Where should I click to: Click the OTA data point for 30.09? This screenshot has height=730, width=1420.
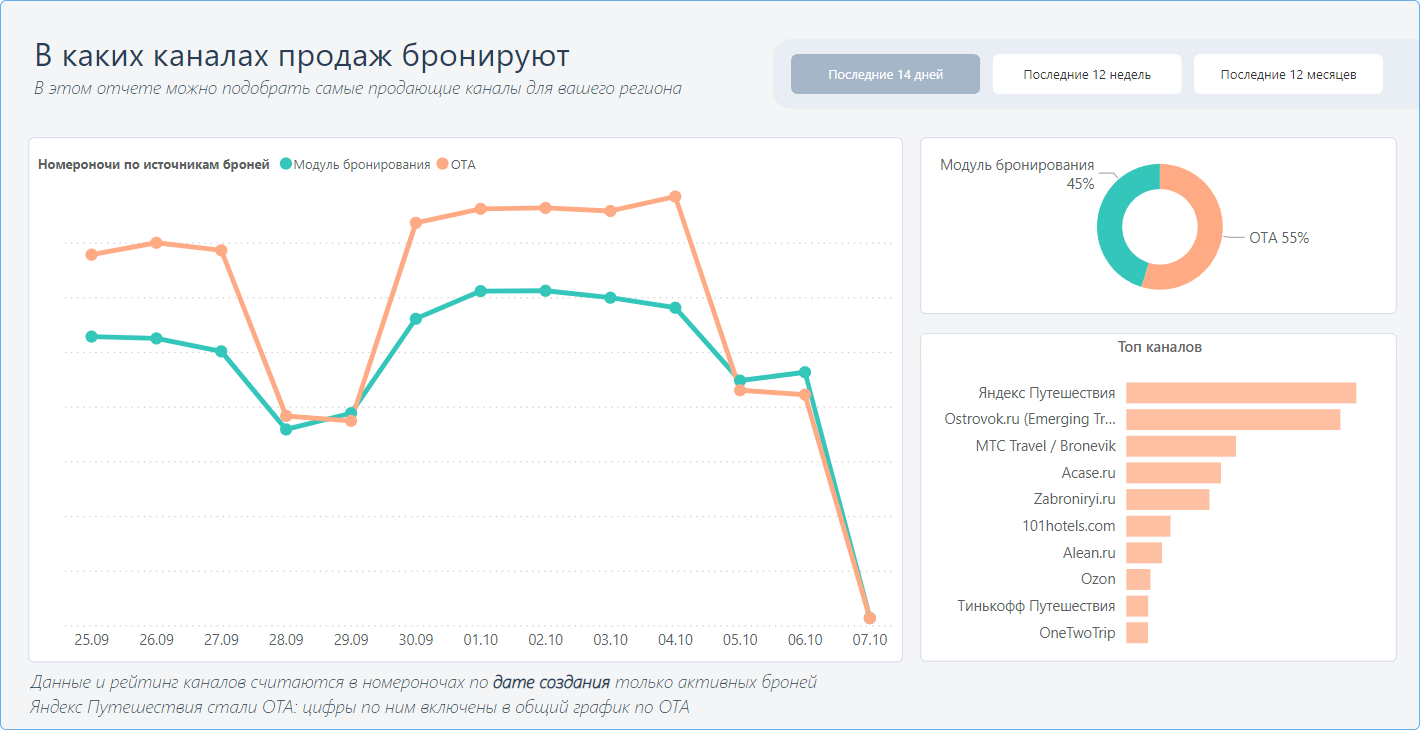[416, 223]
